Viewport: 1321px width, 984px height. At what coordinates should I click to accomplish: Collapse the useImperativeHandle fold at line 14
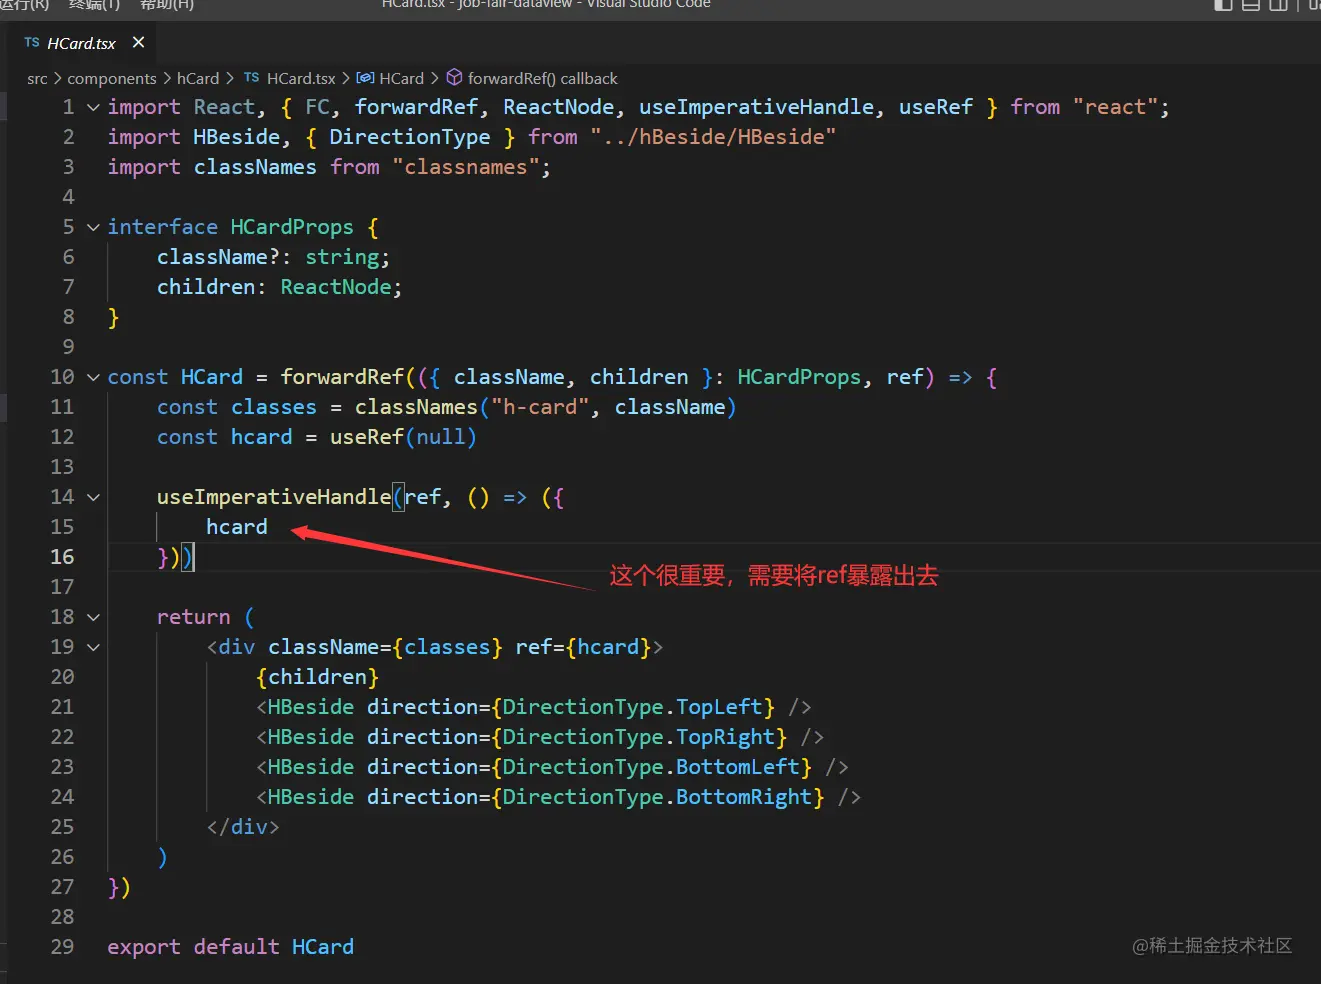pyautogui.click(x=93, y=497)
